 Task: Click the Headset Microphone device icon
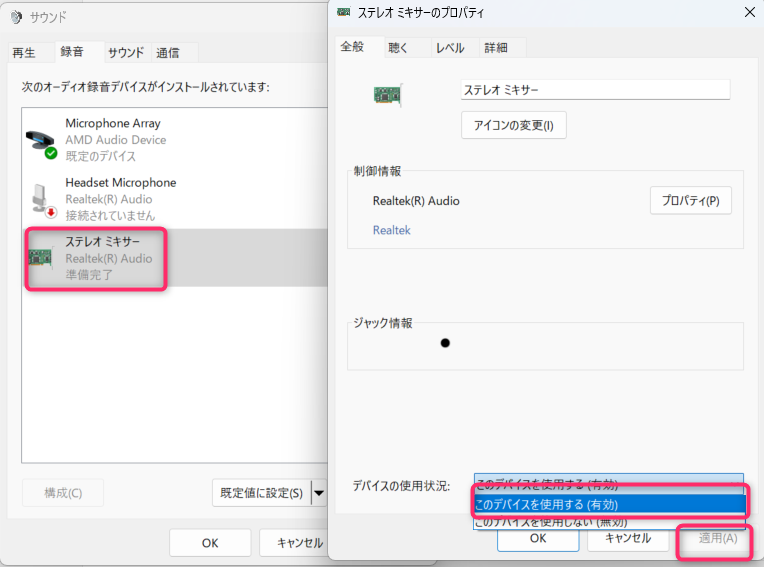click(x=42, y=199)
